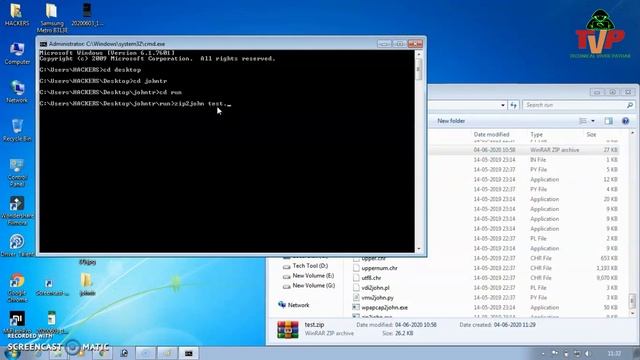Launch Driver Talent shortcut
Image resolution: width=640 pixels, height=360 pixels.
click(17, 245)
